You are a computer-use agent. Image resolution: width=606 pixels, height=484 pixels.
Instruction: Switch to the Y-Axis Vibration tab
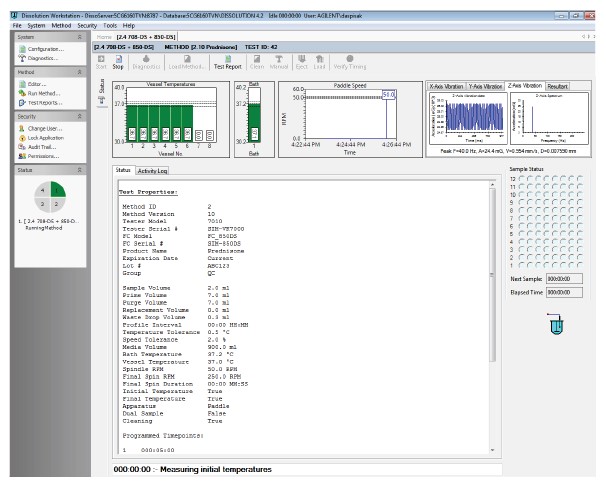[485, 87]
